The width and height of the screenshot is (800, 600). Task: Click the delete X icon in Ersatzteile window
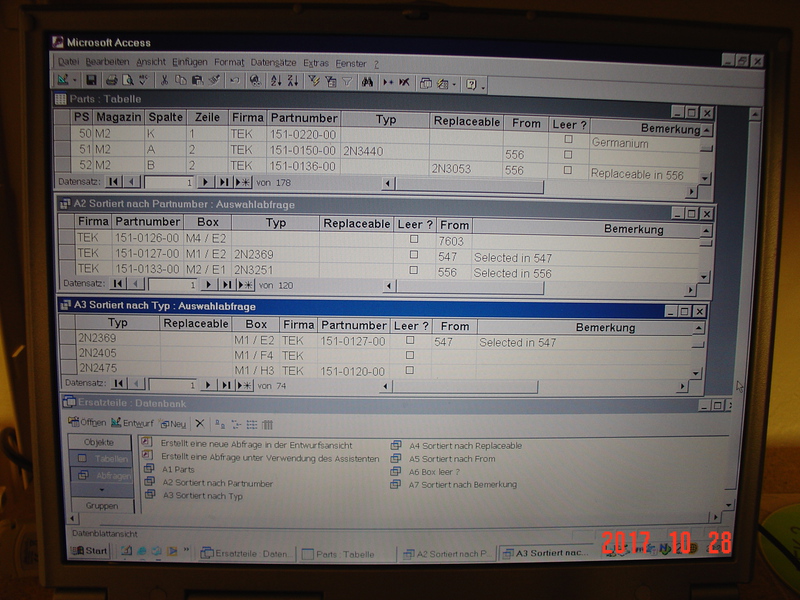199,424
